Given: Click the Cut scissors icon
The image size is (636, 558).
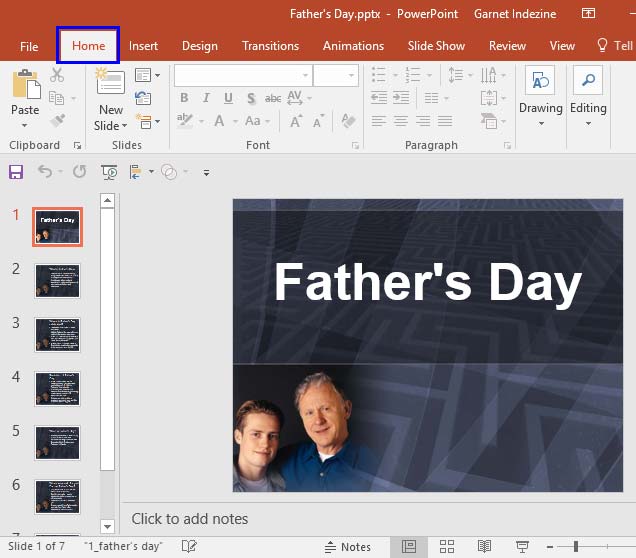Looking at the screenshot, I should click(x=57, y=75).
